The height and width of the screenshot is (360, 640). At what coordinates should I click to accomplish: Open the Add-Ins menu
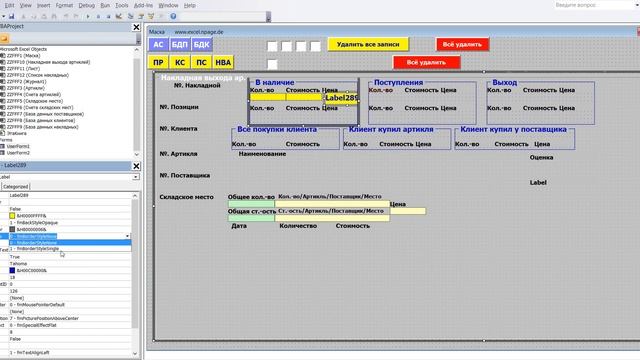tap(143, 5)
